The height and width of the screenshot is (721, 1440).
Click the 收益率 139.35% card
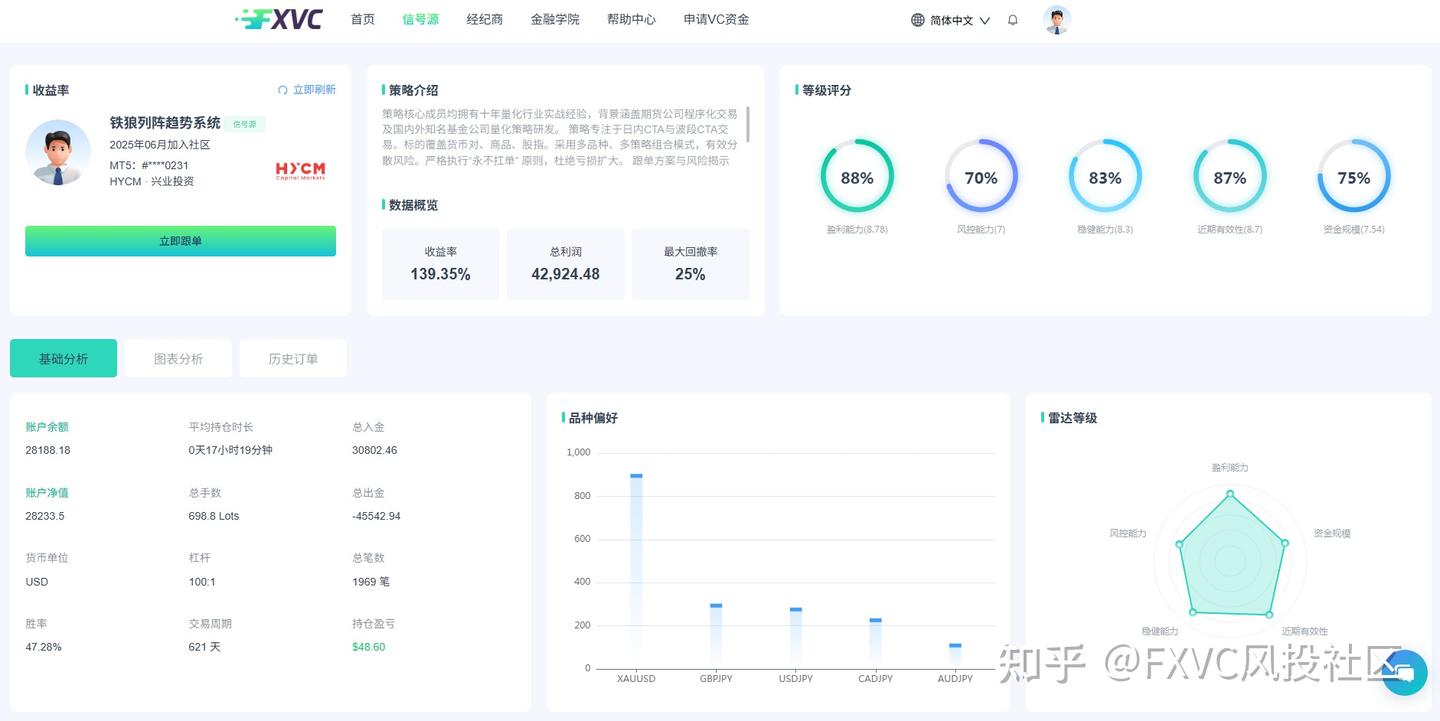[440, 264]
